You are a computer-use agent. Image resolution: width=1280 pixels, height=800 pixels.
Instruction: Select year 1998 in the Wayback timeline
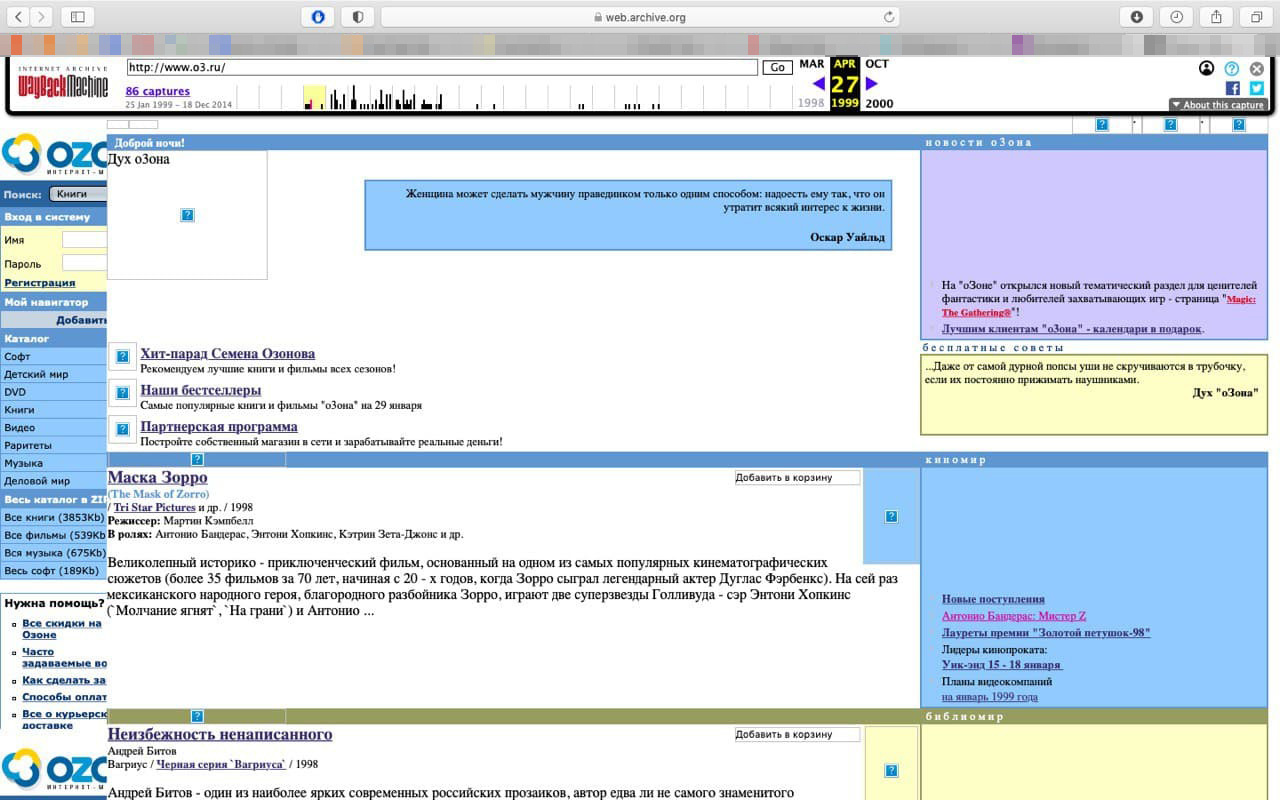point(811,103)
